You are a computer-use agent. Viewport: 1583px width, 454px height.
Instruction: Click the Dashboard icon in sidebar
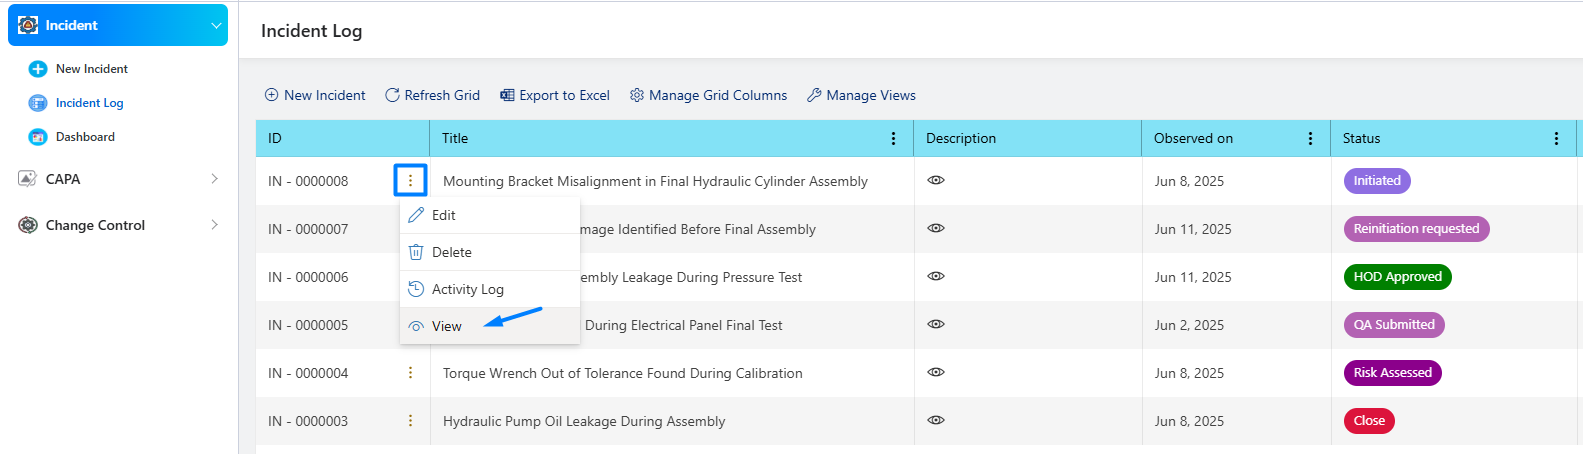[x=38, y=137]
